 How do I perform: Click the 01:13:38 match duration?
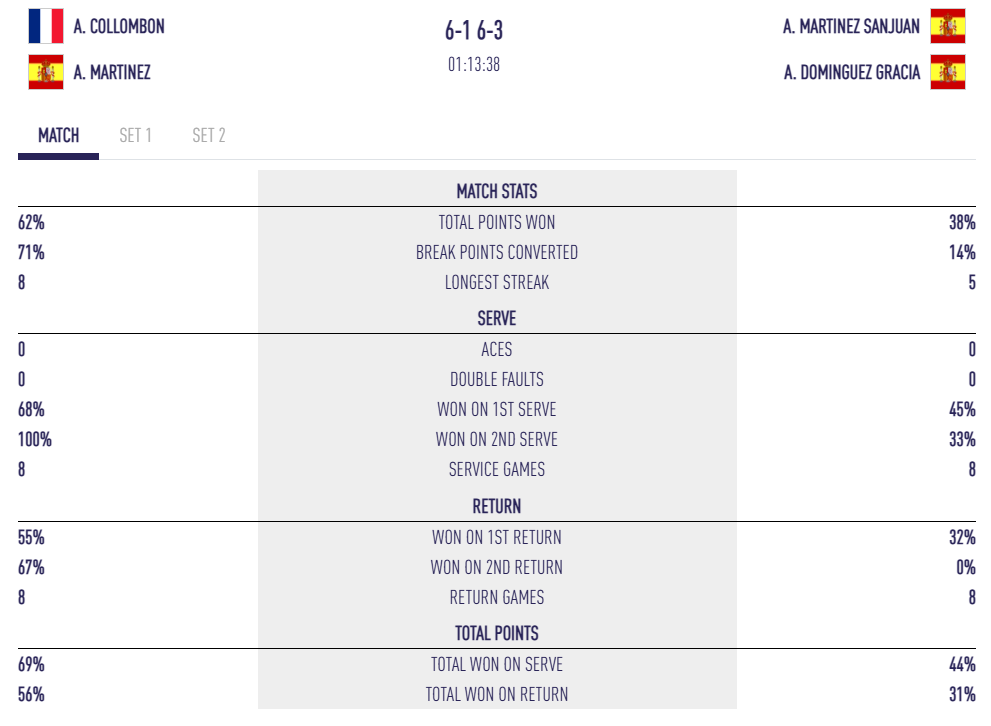tap(474, 65)
